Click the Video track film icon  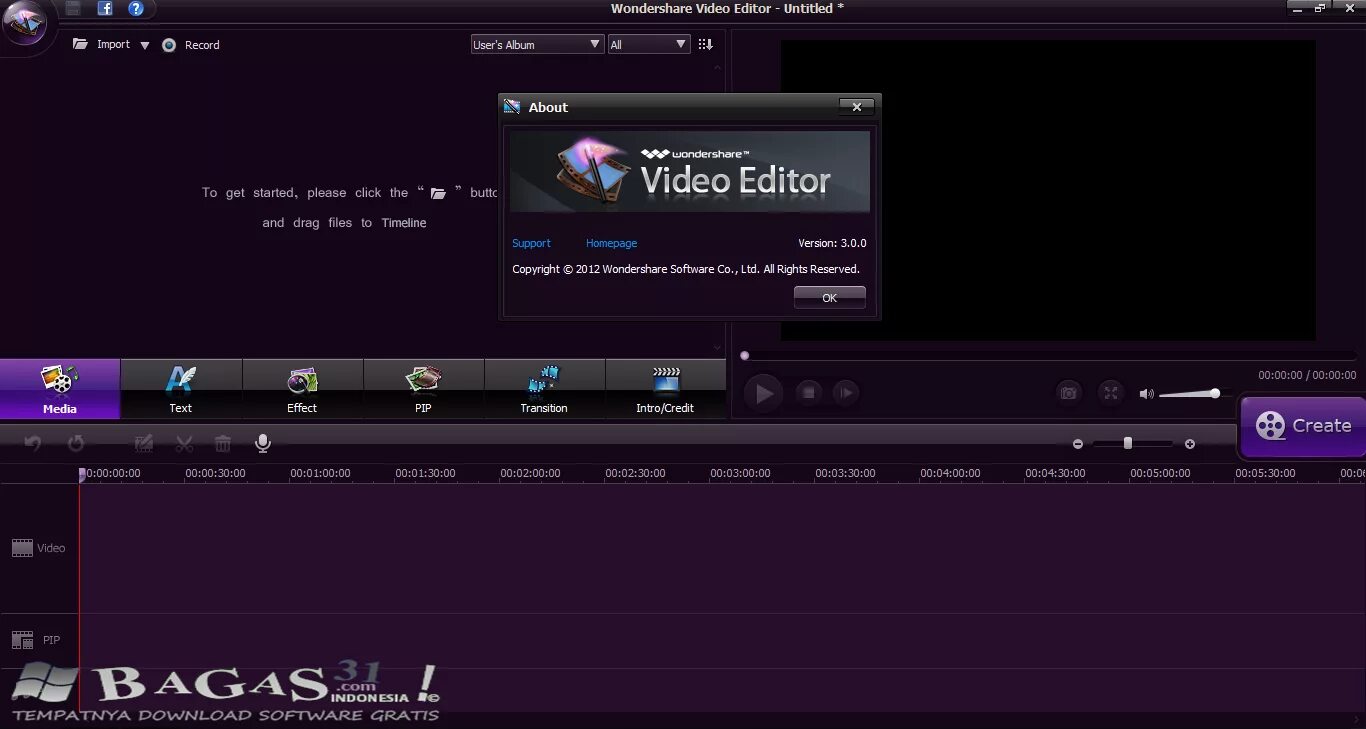tap(22, 548)
